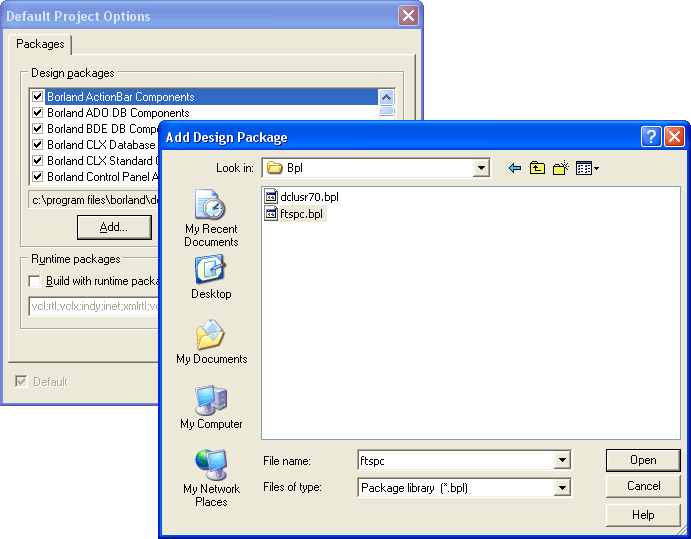Click the File name input field
Screen dimensions: 691x539
click(x=457, y=461)
